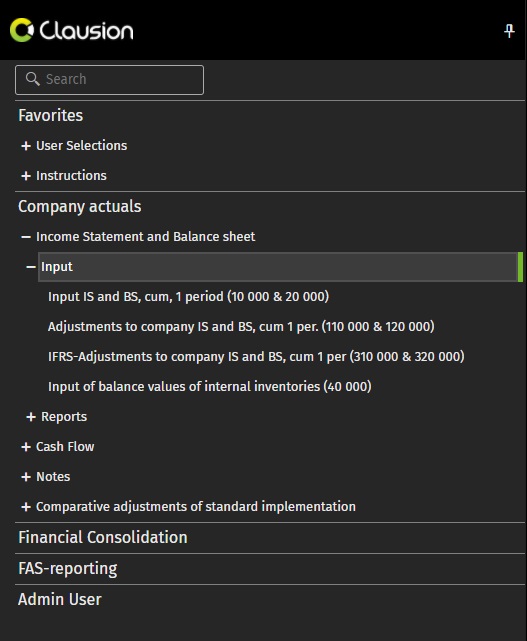Click into the Search field
Viewport: 527px width, 641px height.
click(x=110, y=80)
